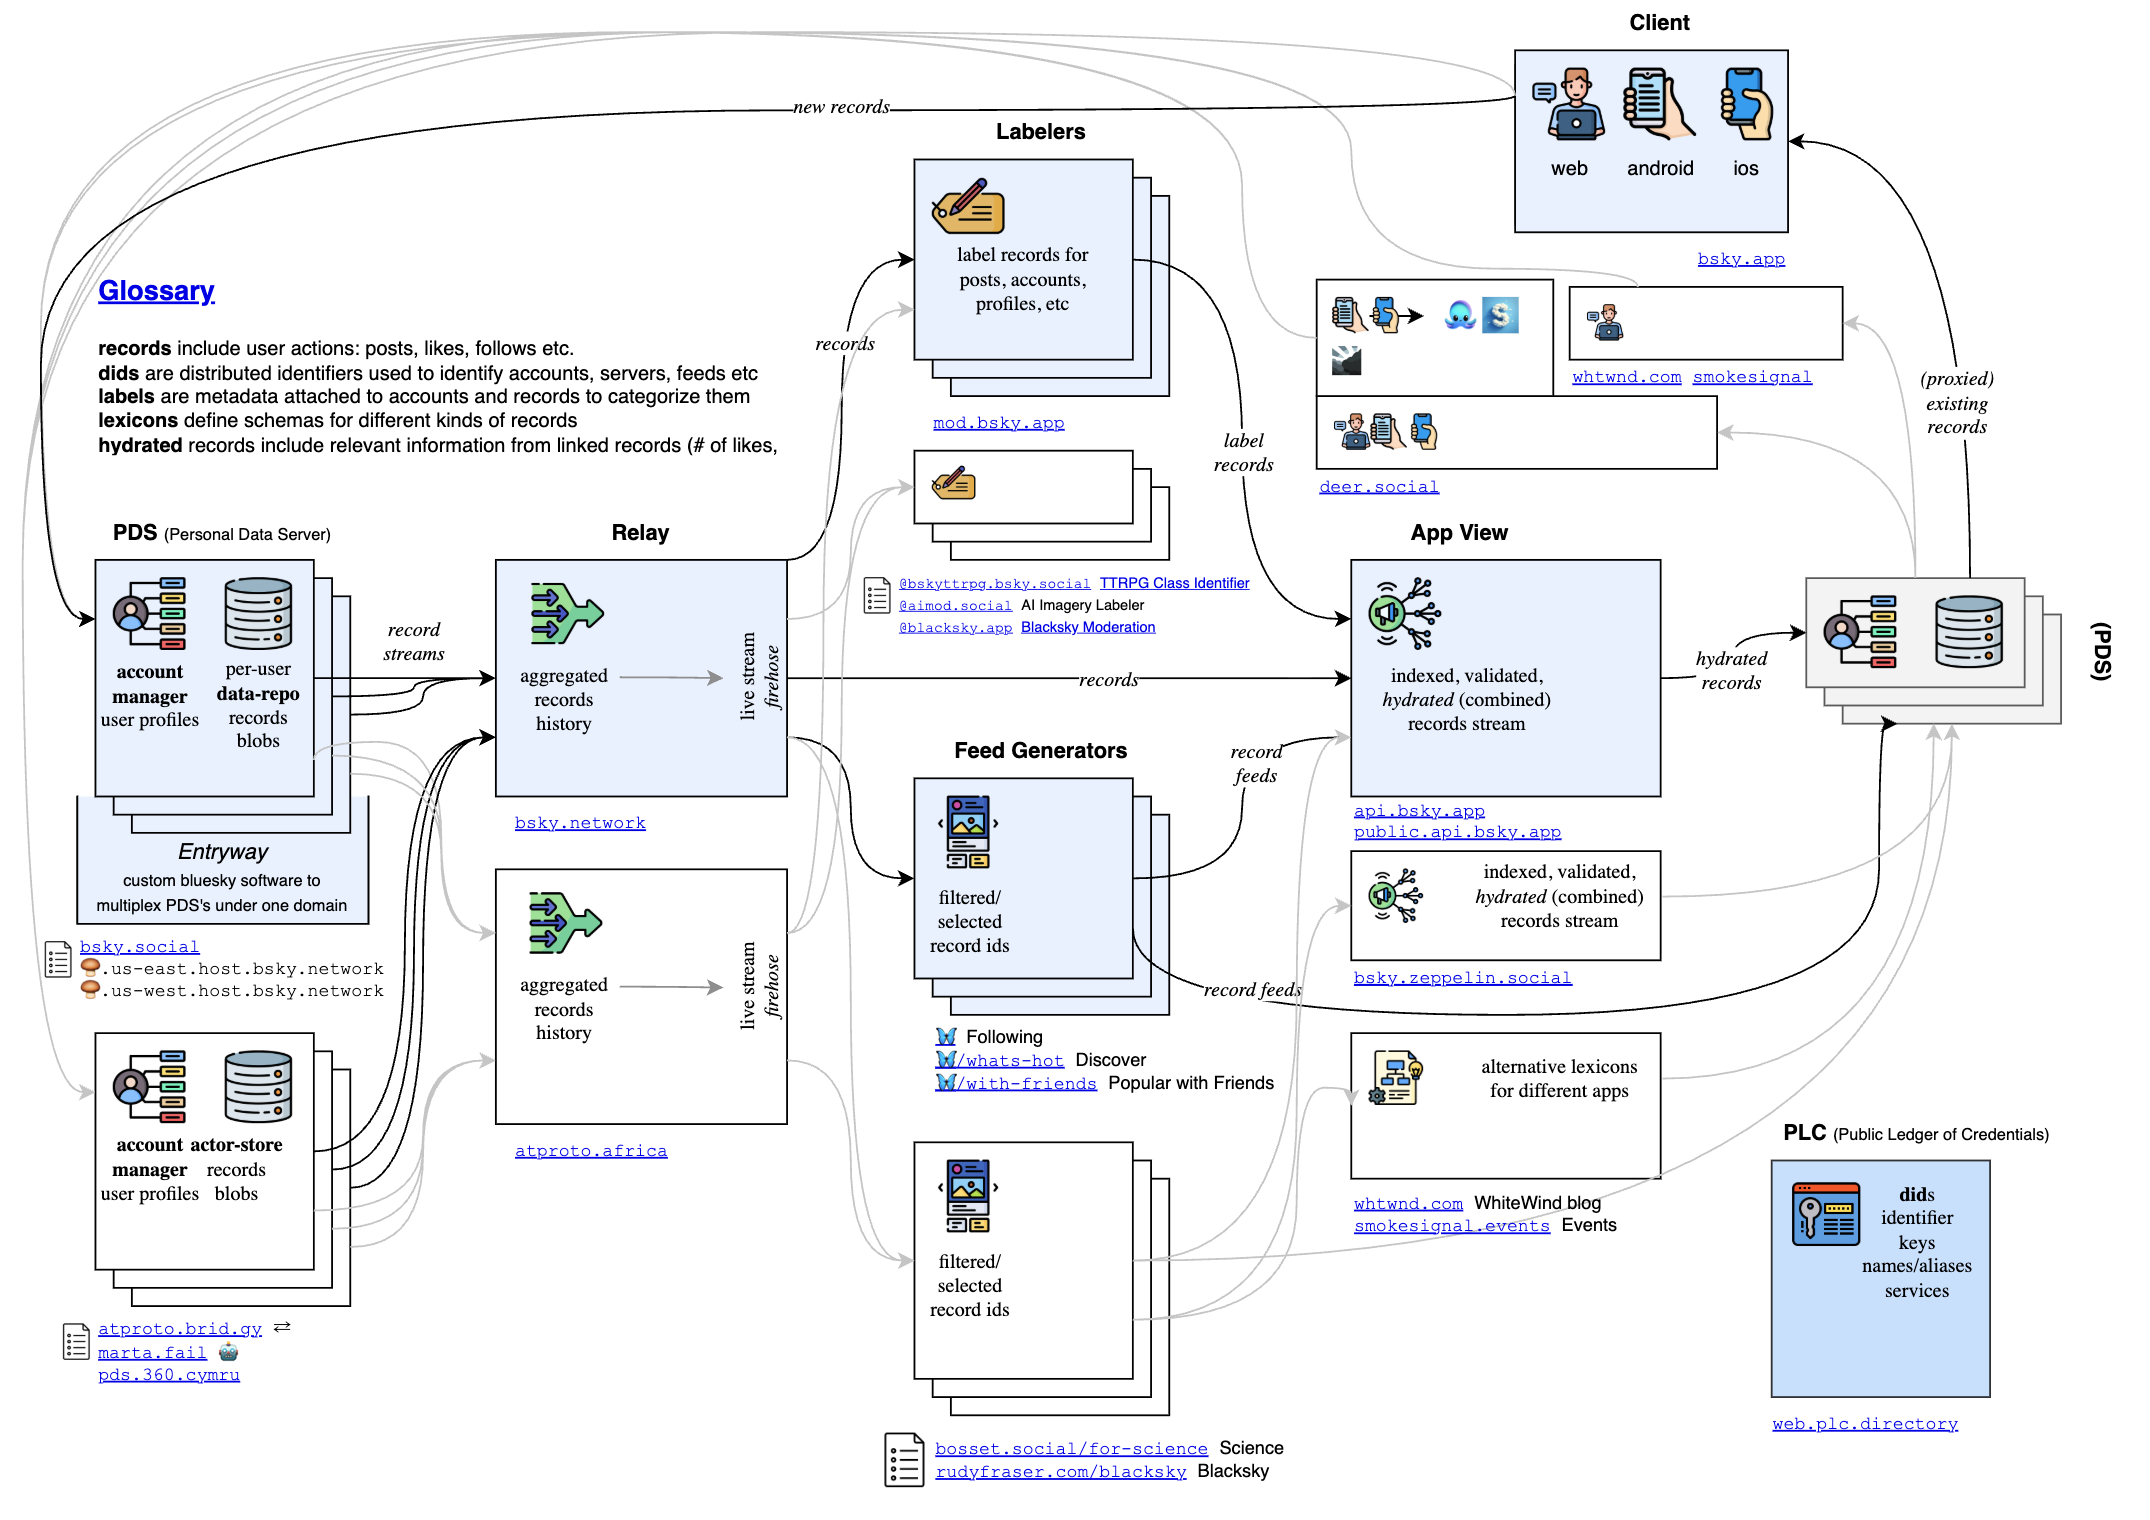2150x1520 pixels.
Task: Click the Labelers tag-and-pen icon
Action: [967, 207]
